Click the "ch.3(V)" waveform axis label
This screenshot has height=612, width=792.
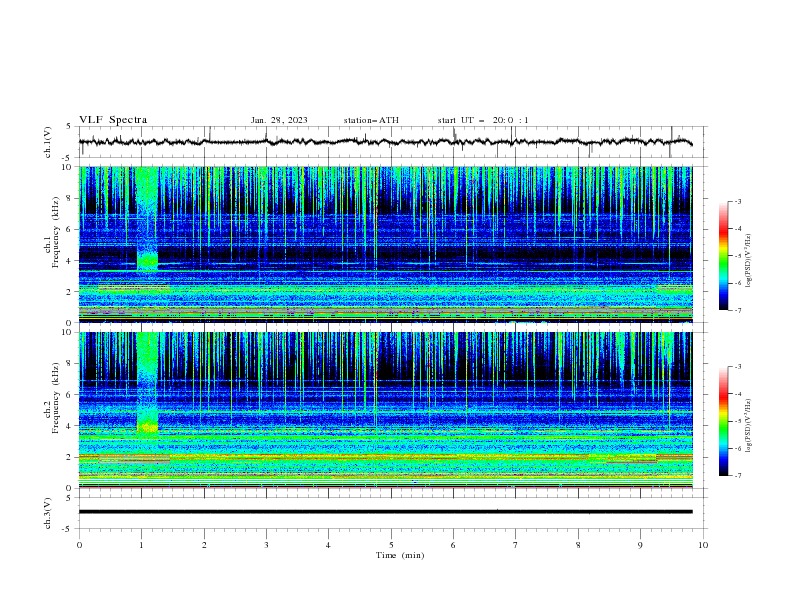(48, 513)
